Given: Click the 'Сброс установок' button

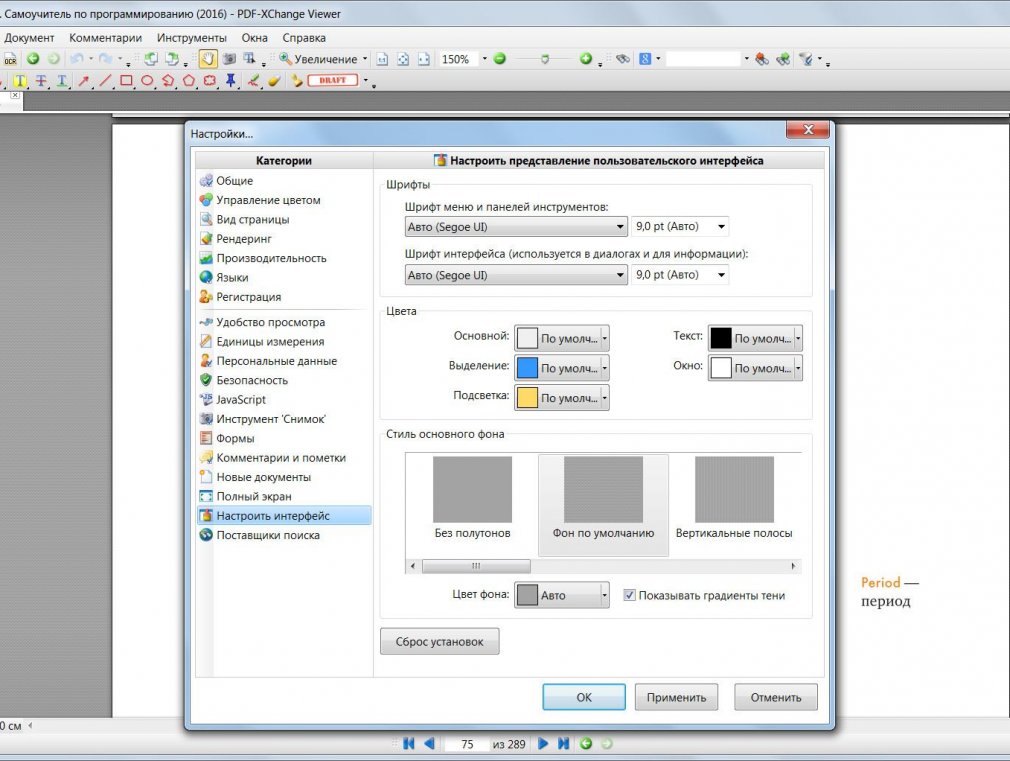Looking at the screenshot, I should click(x=439, y=642).
